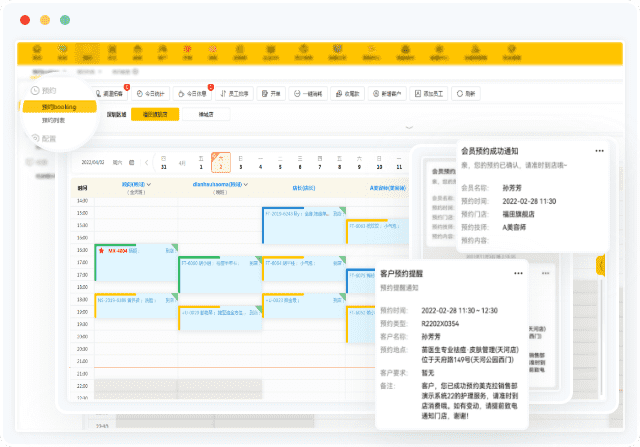Click the 预约 clock icon in sidebar
Screen dimensions: 640x447
pos(35,90)
